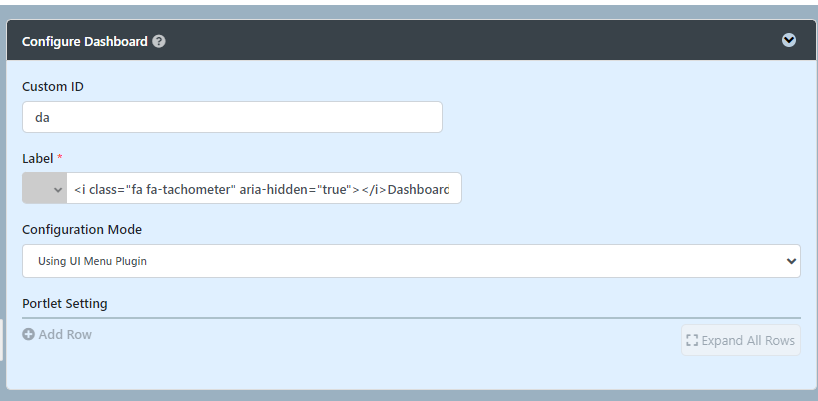
Task: Click the help question mark icon
Action: pos(159,42)
